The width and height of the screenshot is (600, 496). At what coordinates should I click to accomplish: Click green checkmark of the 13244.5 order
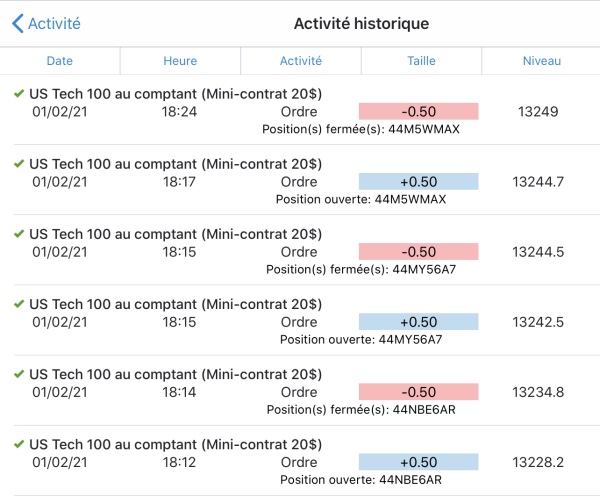point(18,233)
